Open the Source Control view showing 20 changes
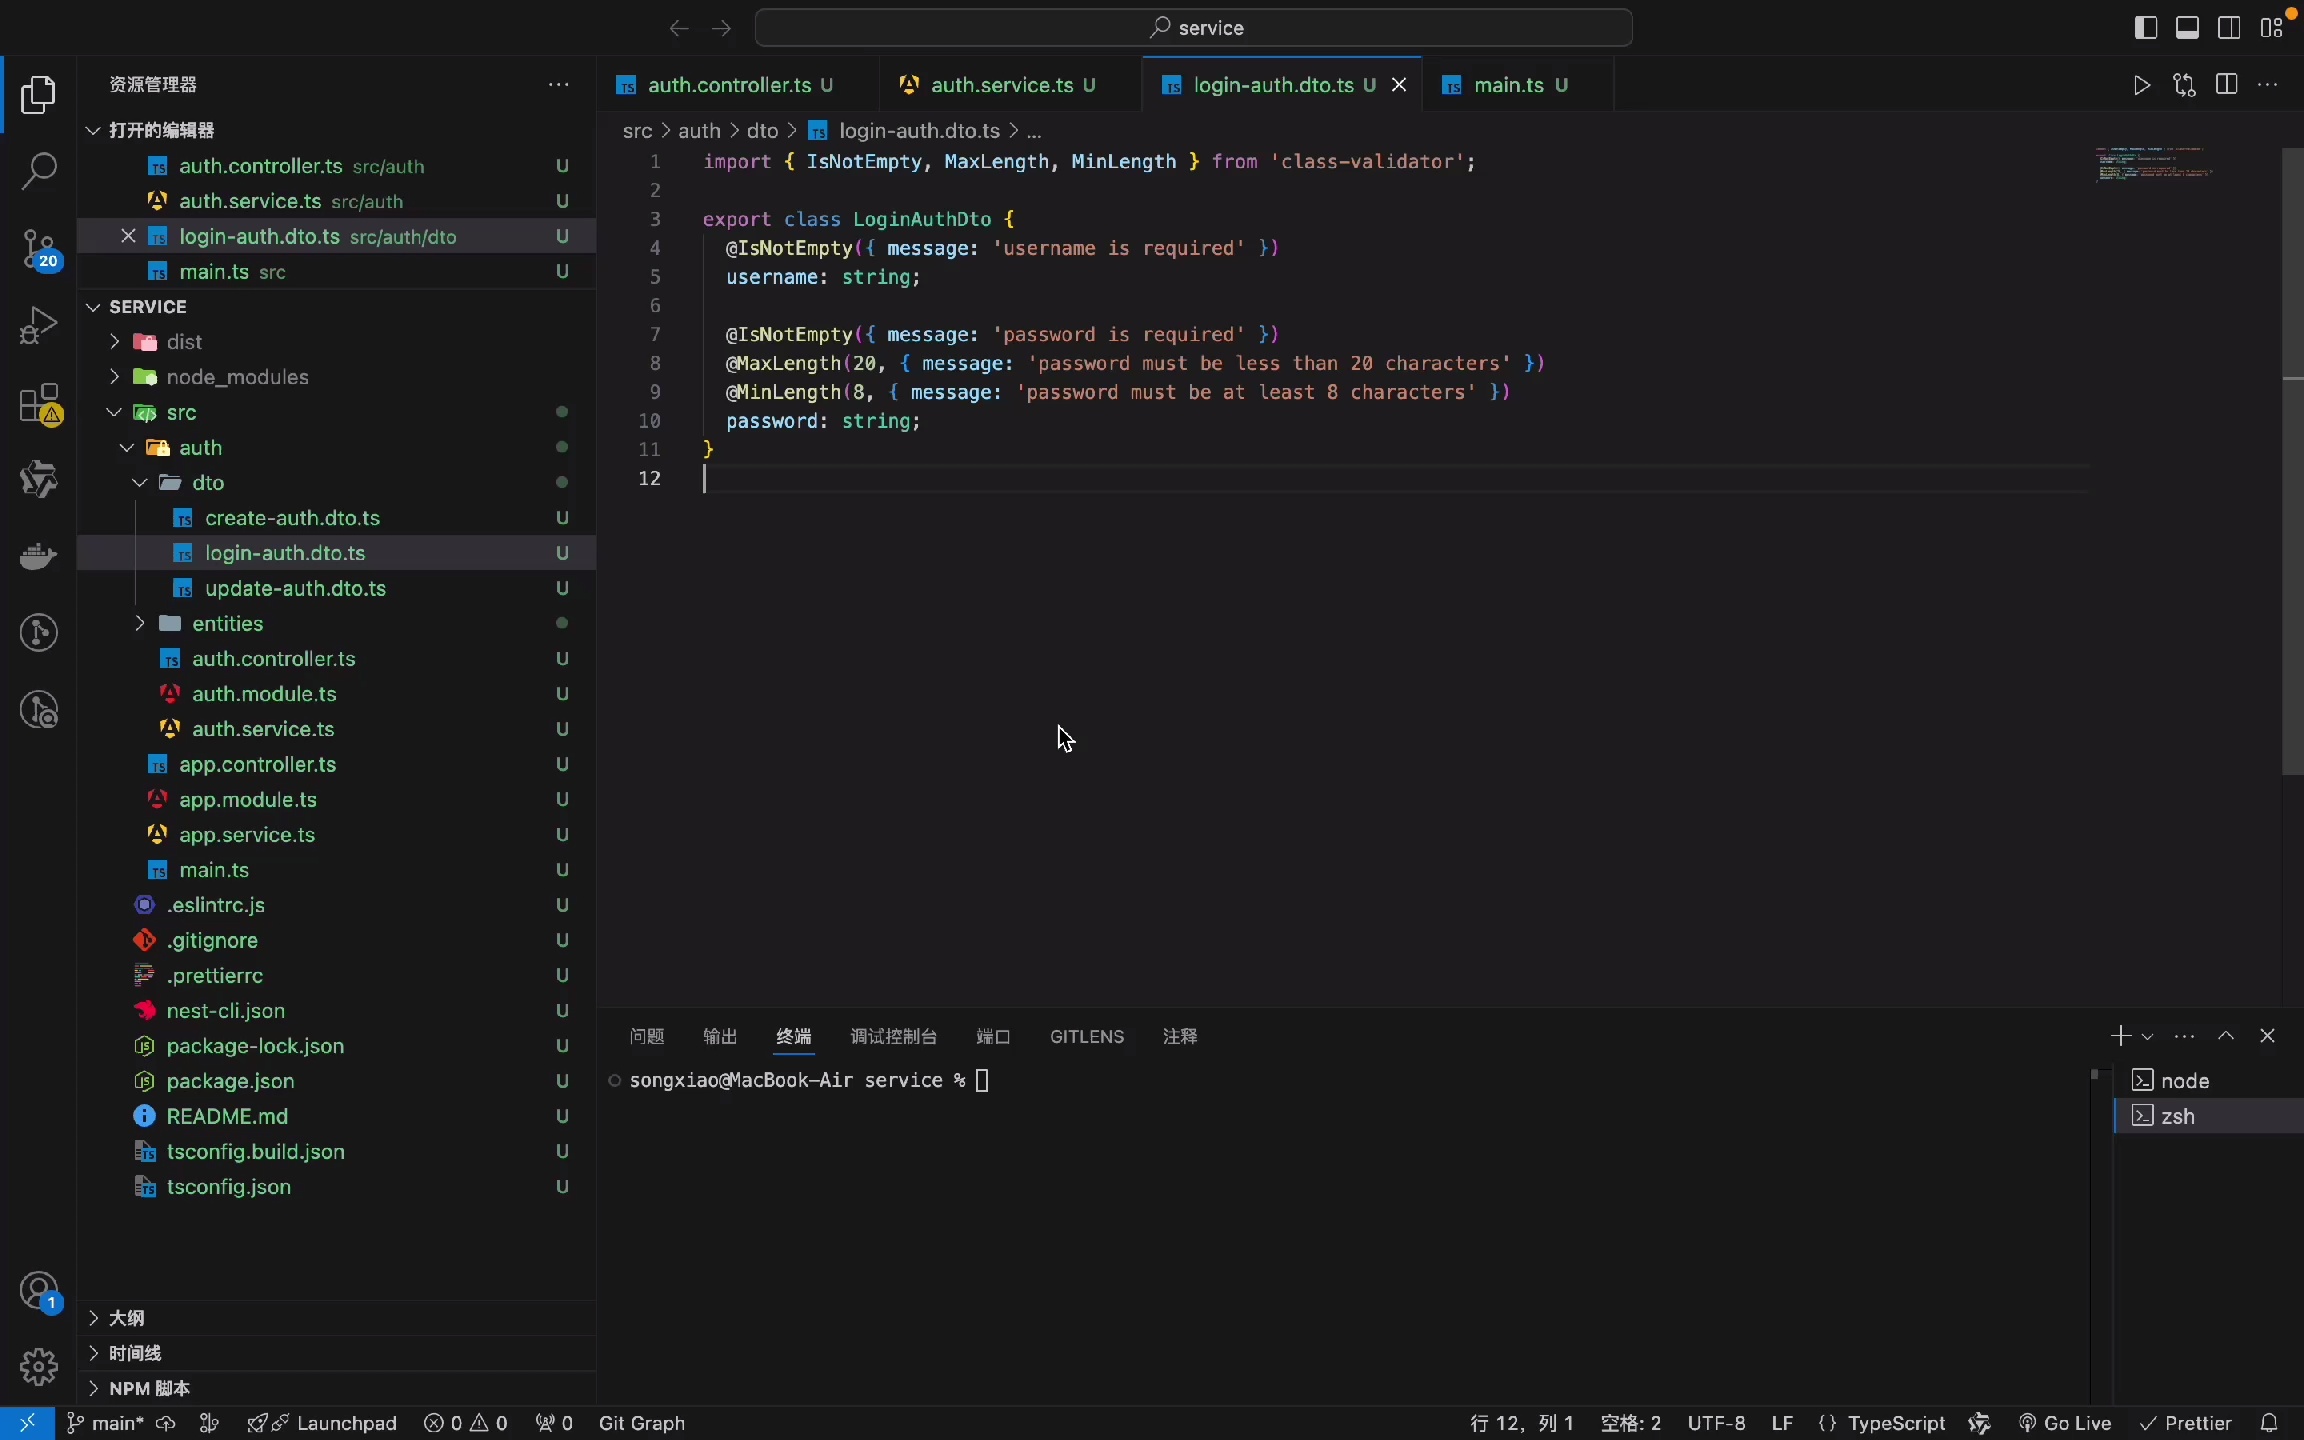Image resolution: width=2304 pixels, height=1440 pixels. point(39,248)
